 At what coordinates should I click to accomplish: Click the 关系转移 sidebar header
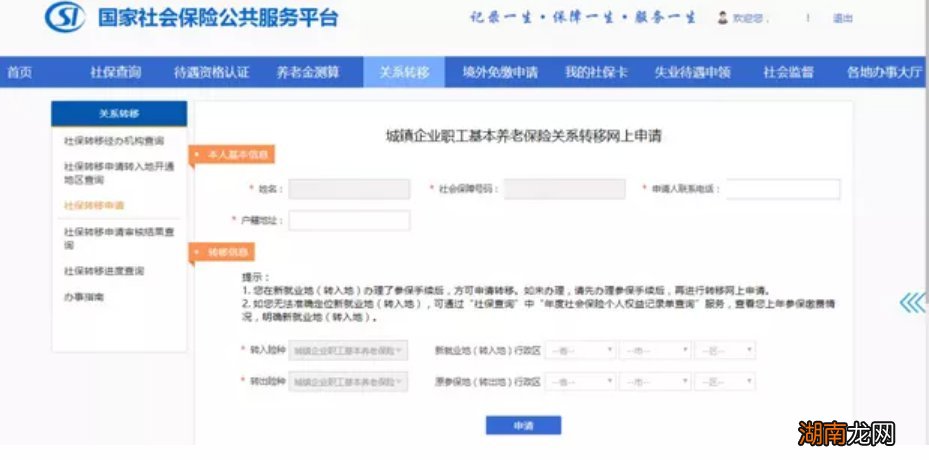click(x=119, y=114)
